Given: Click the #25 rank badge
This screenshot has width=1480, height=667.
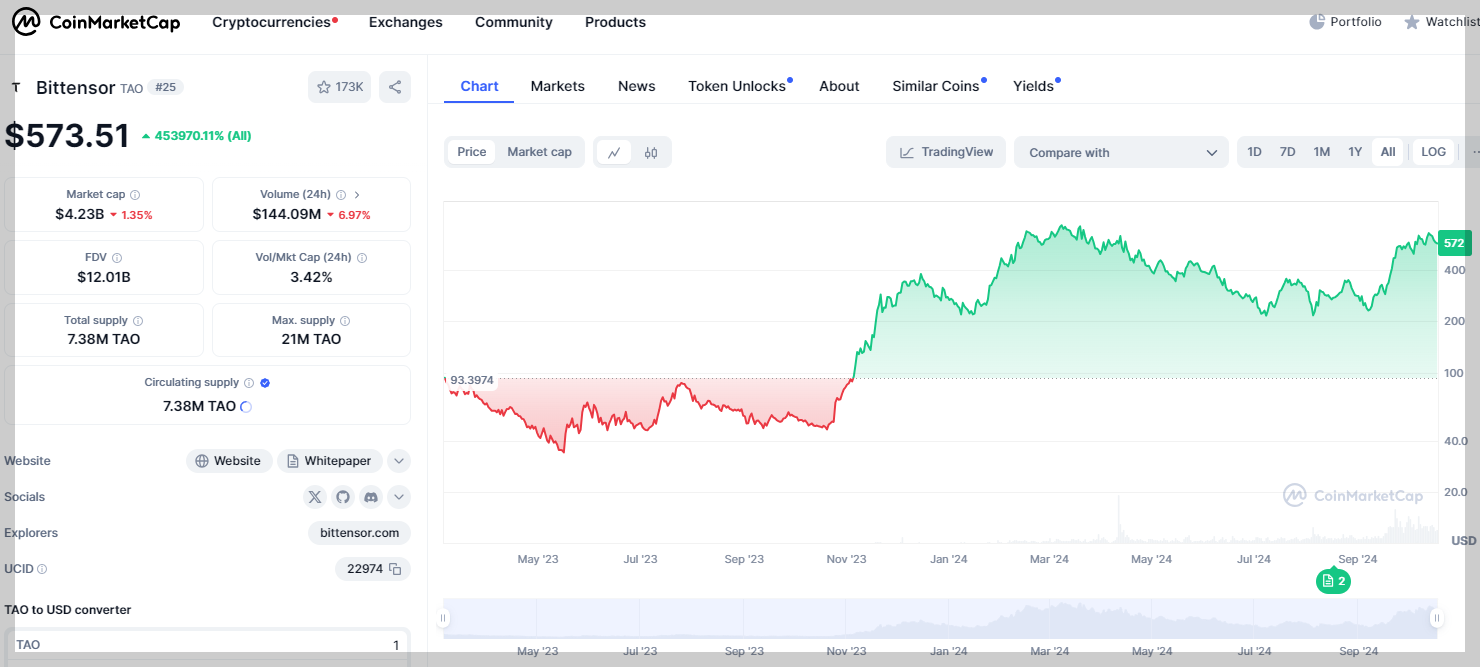Looking at the screenshot, I should tap(166, 87).
